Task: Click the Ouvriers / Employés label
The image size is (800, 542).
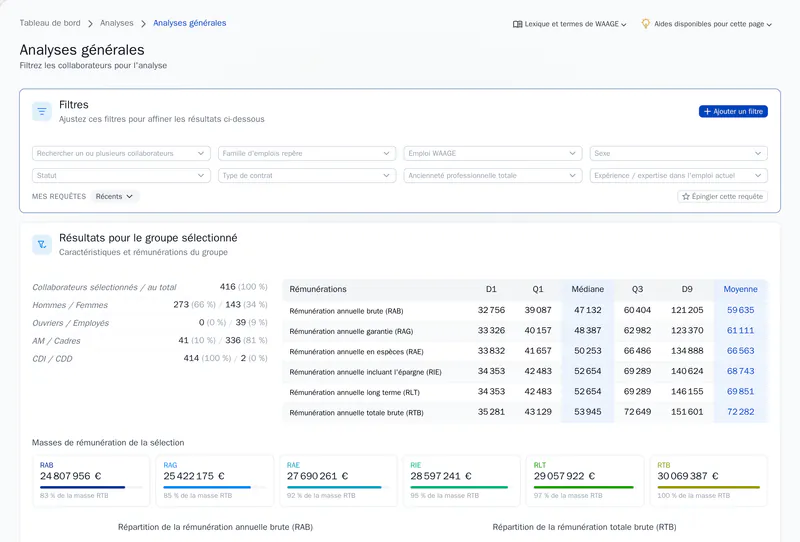Action: (70, 323)
